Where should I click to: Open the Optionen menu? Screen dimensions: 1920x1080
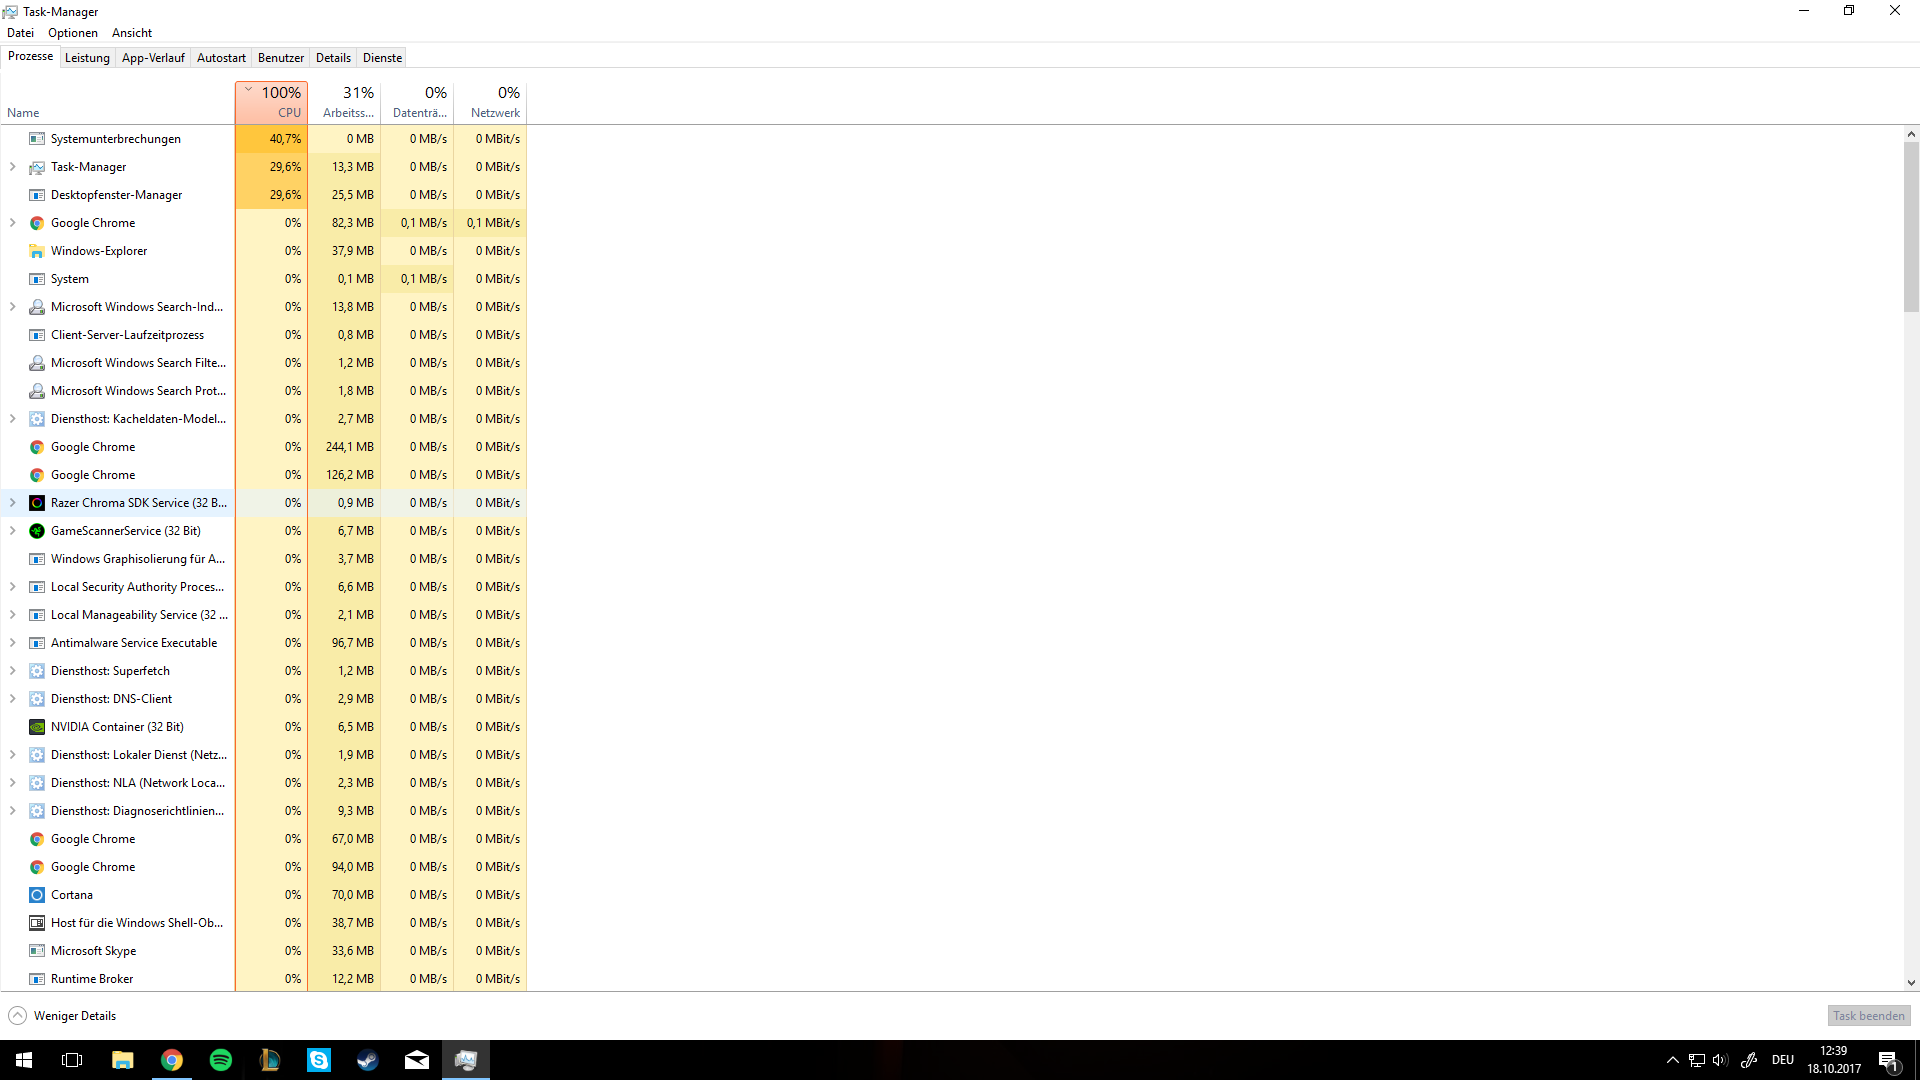point(73,33)
